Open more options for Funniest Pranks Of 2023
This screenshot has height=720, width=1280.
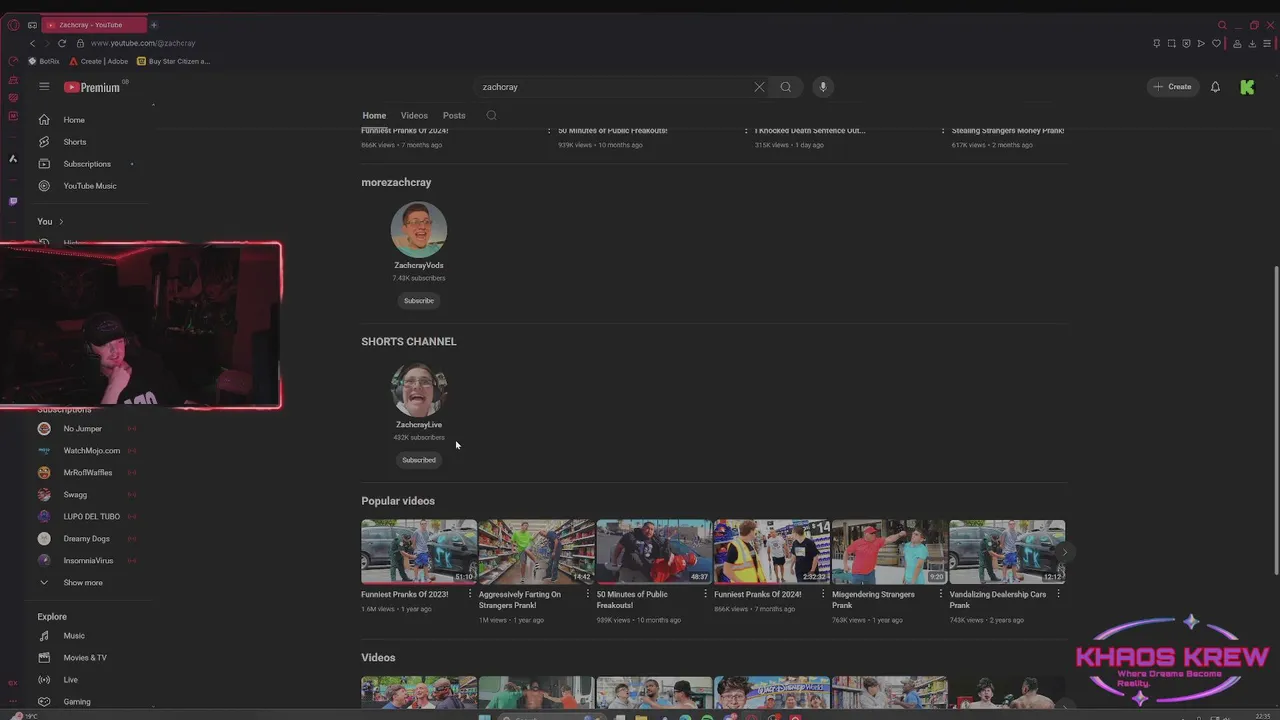470,594
